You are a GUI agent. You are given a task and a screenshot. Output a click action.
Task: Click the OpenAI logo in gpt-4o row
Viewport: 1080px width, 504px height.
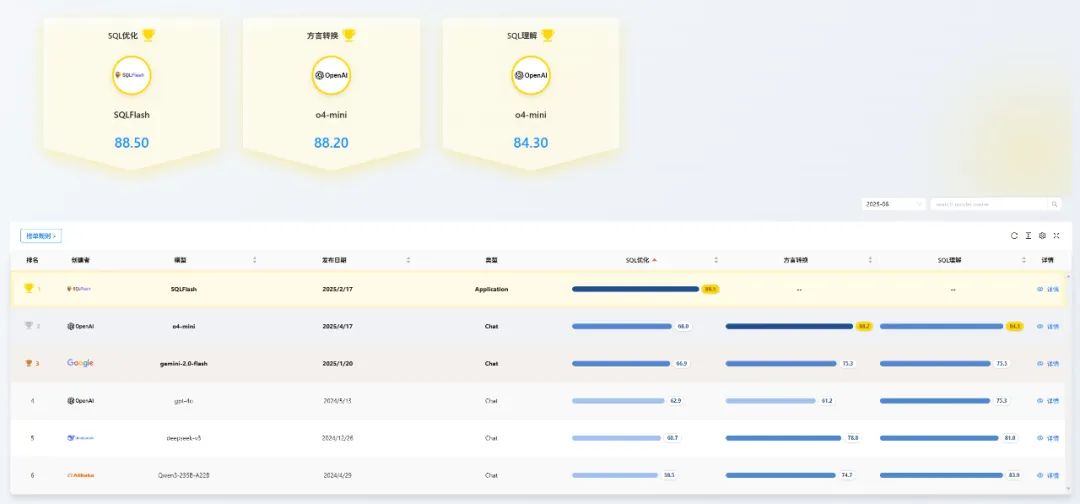click(81, 401)
